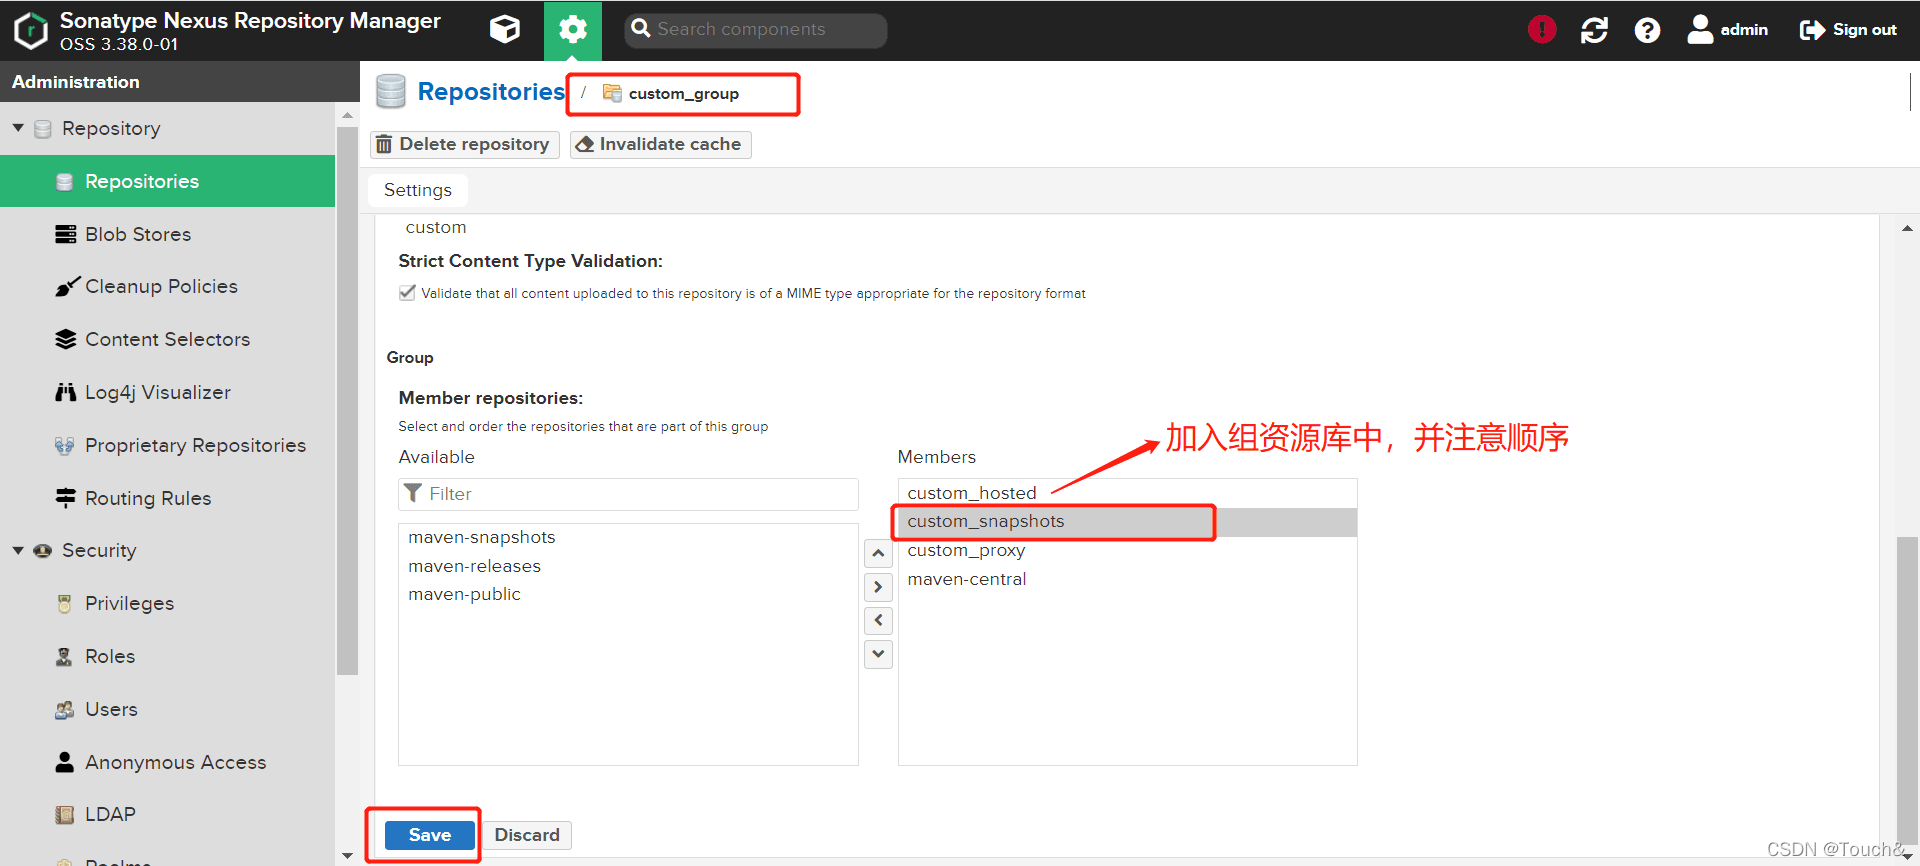Open the Help question mark icon
Screen dimensions: 1920x866
(1647, 30)
